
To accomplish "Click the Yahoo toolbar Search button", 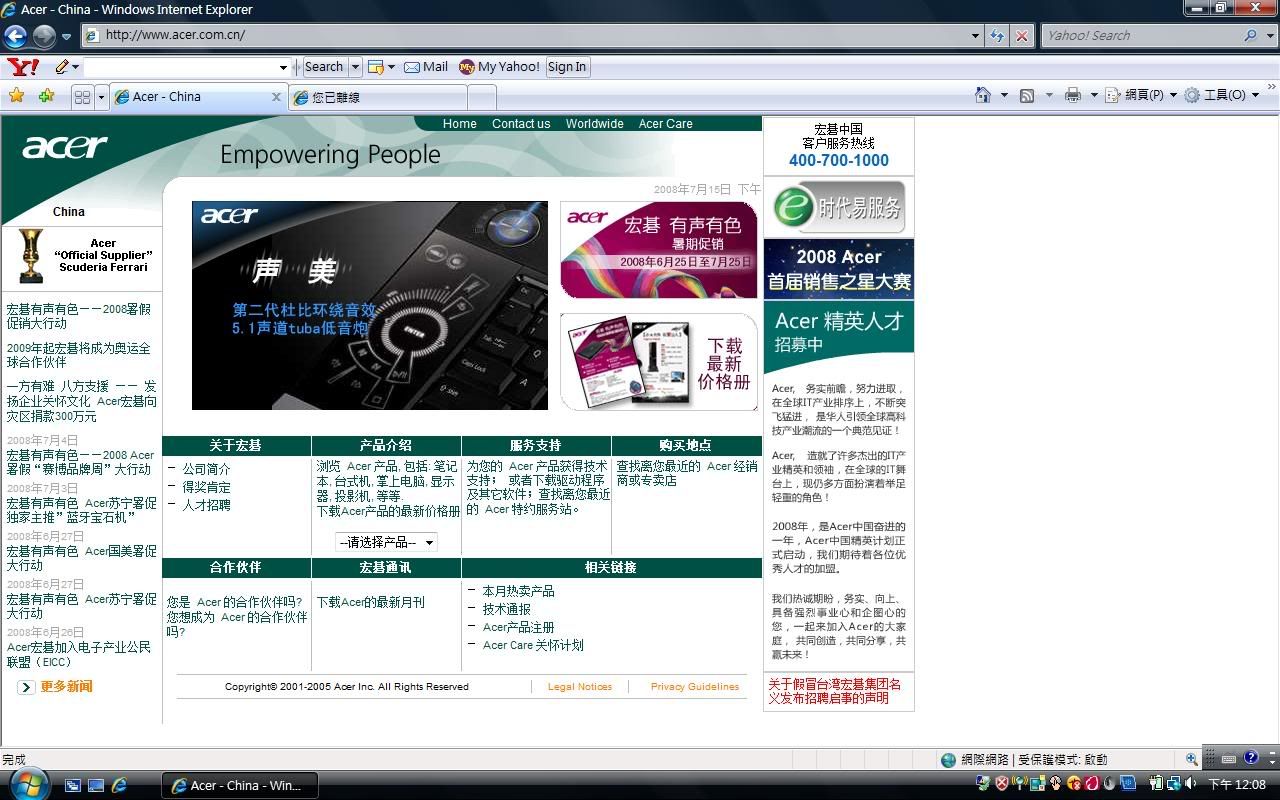I will click(x=323, y=67).
